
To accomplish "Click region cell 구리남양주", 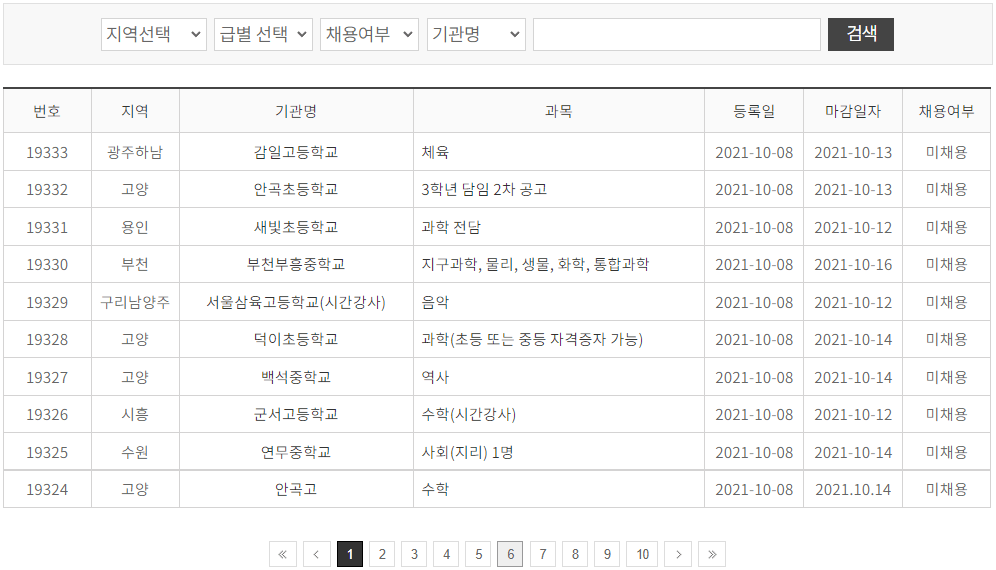I will coord(135,302).
